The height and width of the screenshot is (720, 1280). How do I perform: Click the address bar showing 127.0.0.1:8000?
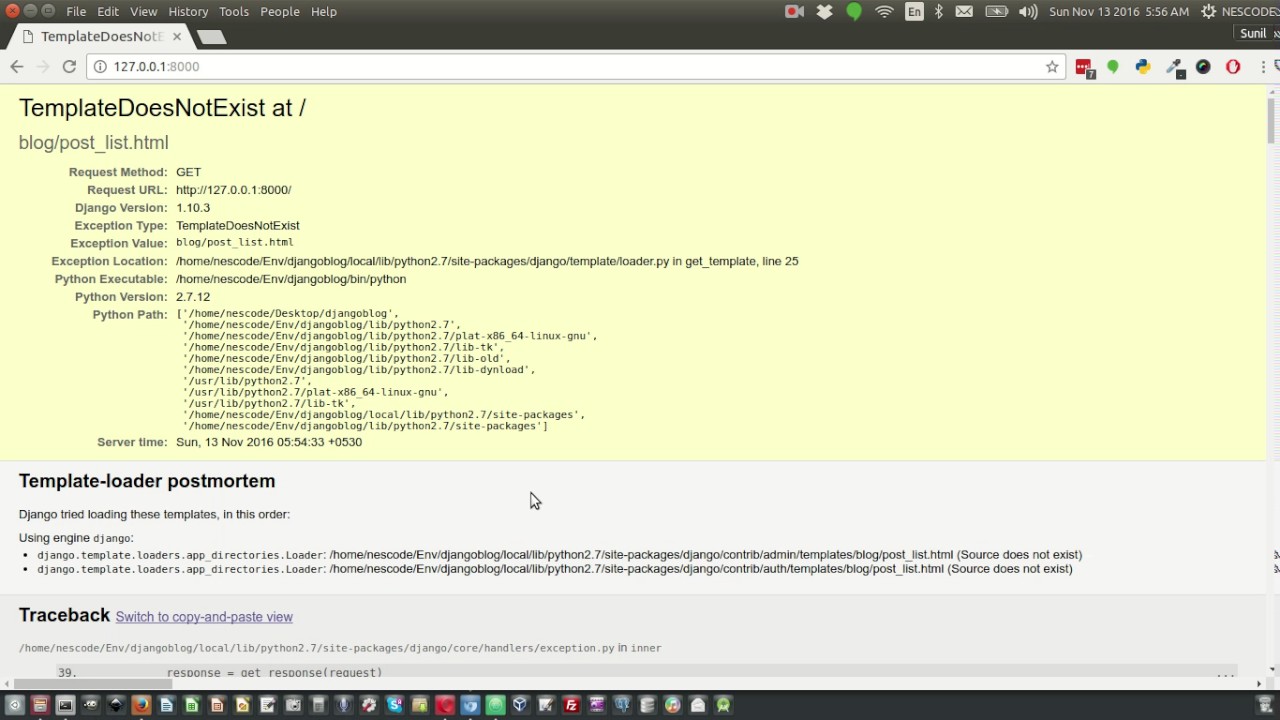[x=575, y=66]
